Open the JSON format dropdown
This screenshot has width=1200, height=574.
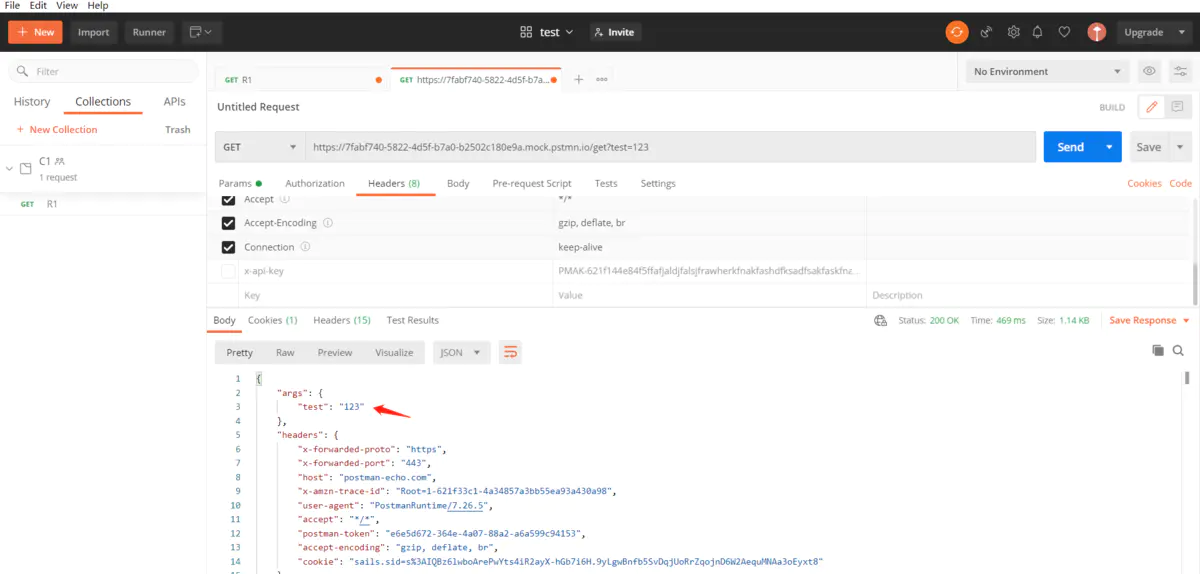[461, 352]
